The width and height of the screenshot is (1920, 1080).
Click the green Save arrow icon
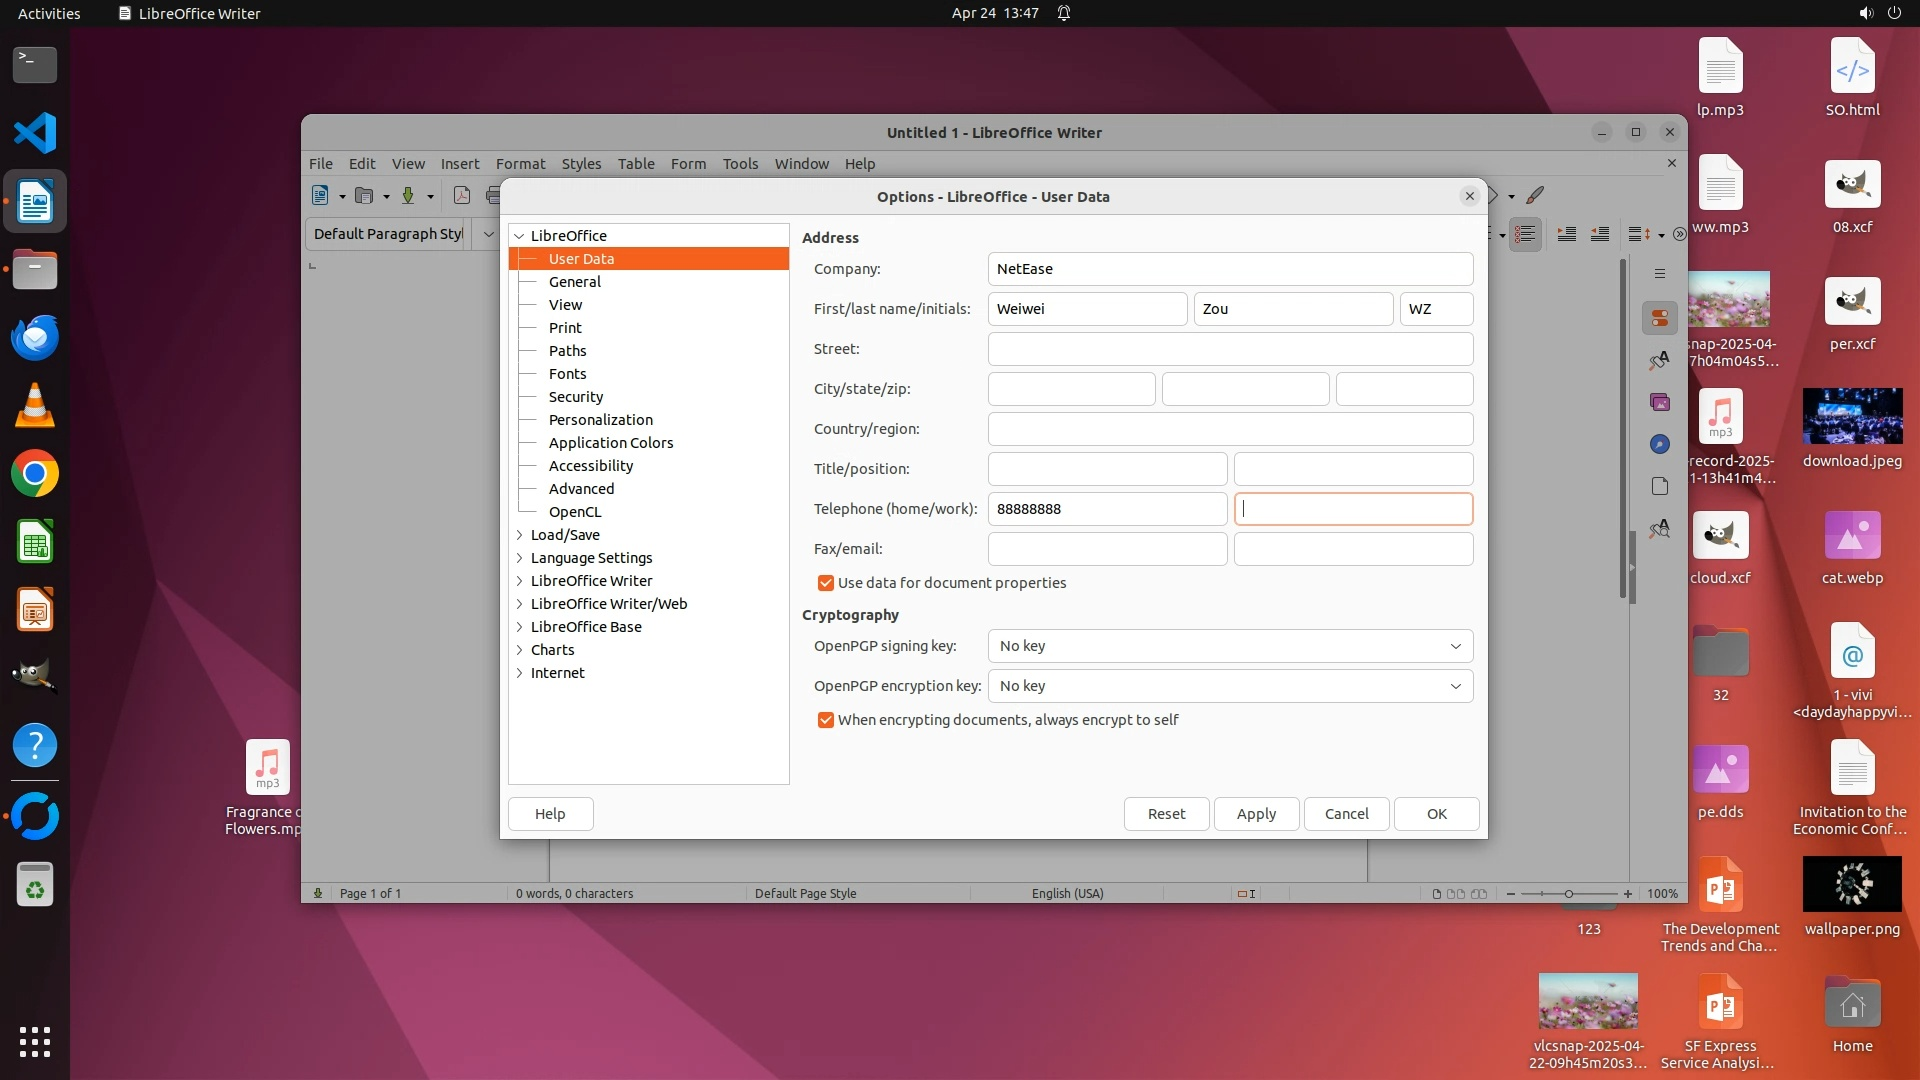point(408,196)
